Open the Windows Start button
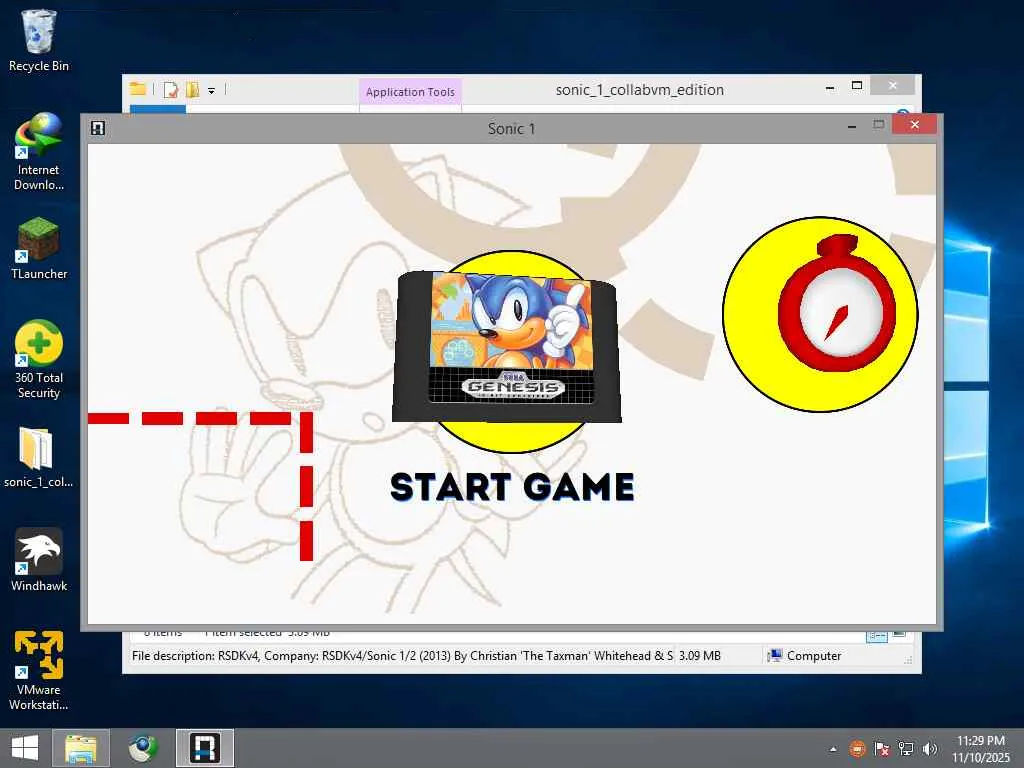This screenshot has height=768, width=1024. coord(25,748)
